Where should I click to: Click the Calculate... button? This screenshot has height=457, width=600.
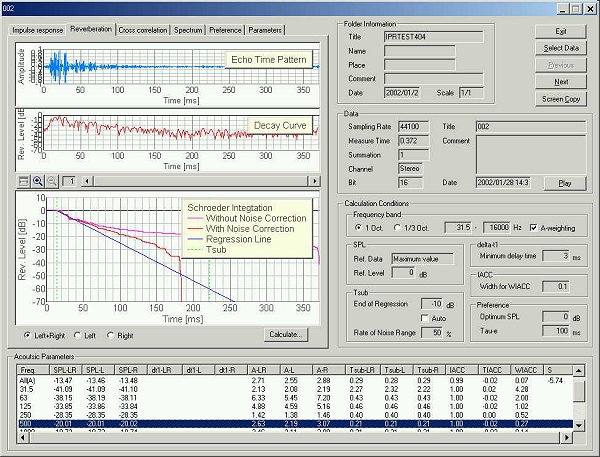[286, 335]
